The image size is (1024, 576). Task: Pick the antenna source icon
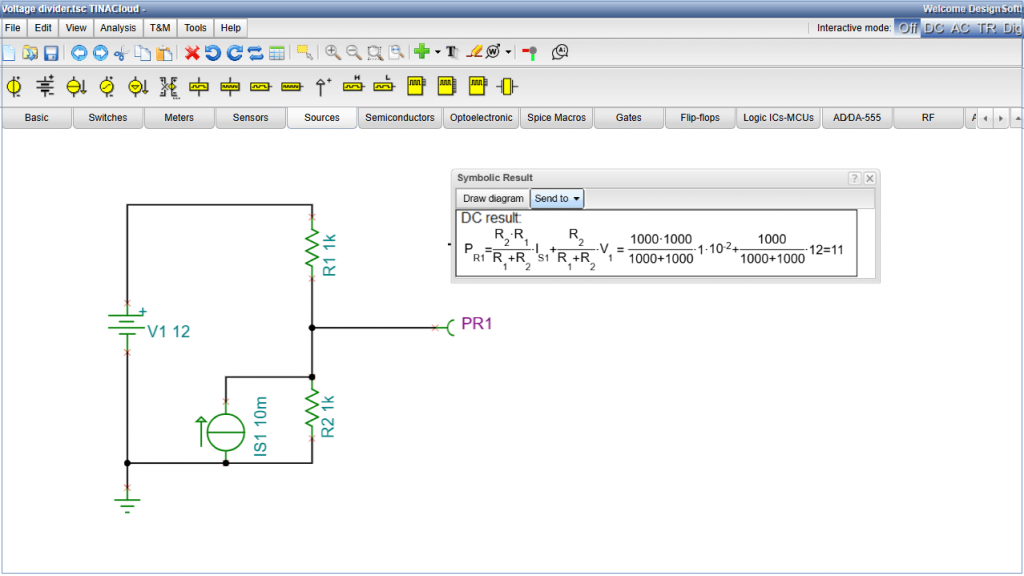tap(322, 87)
